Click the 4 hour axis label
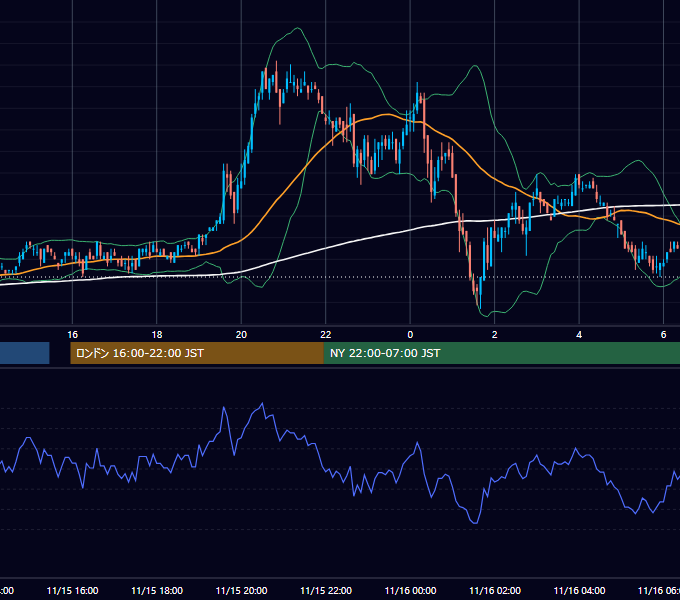The height and width of the screenshot is (600, 680). pyautogui.click(x=579, y=335)
